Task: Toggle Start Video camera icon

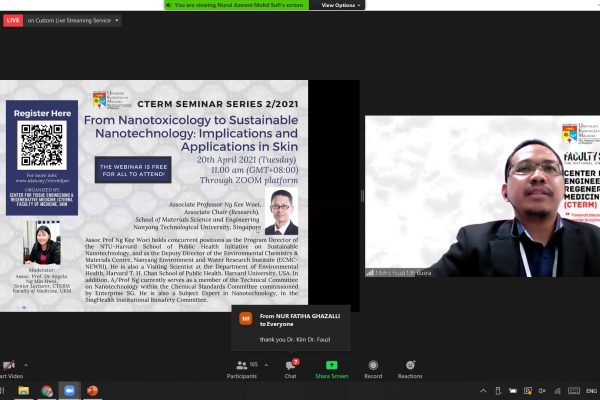Action: point(9,367)
